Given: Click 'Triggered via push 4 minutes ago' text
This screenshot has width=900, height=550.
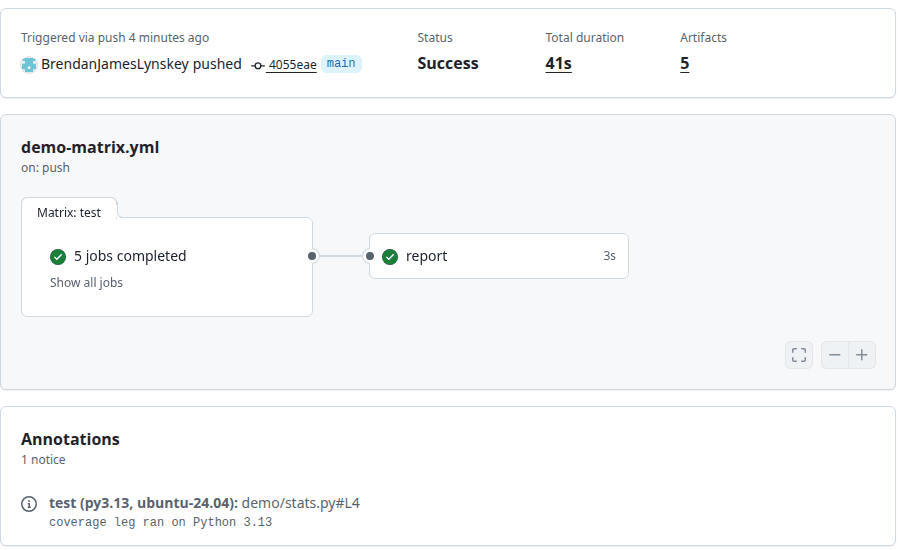Looking at the screenshot, I should [115, 38].
